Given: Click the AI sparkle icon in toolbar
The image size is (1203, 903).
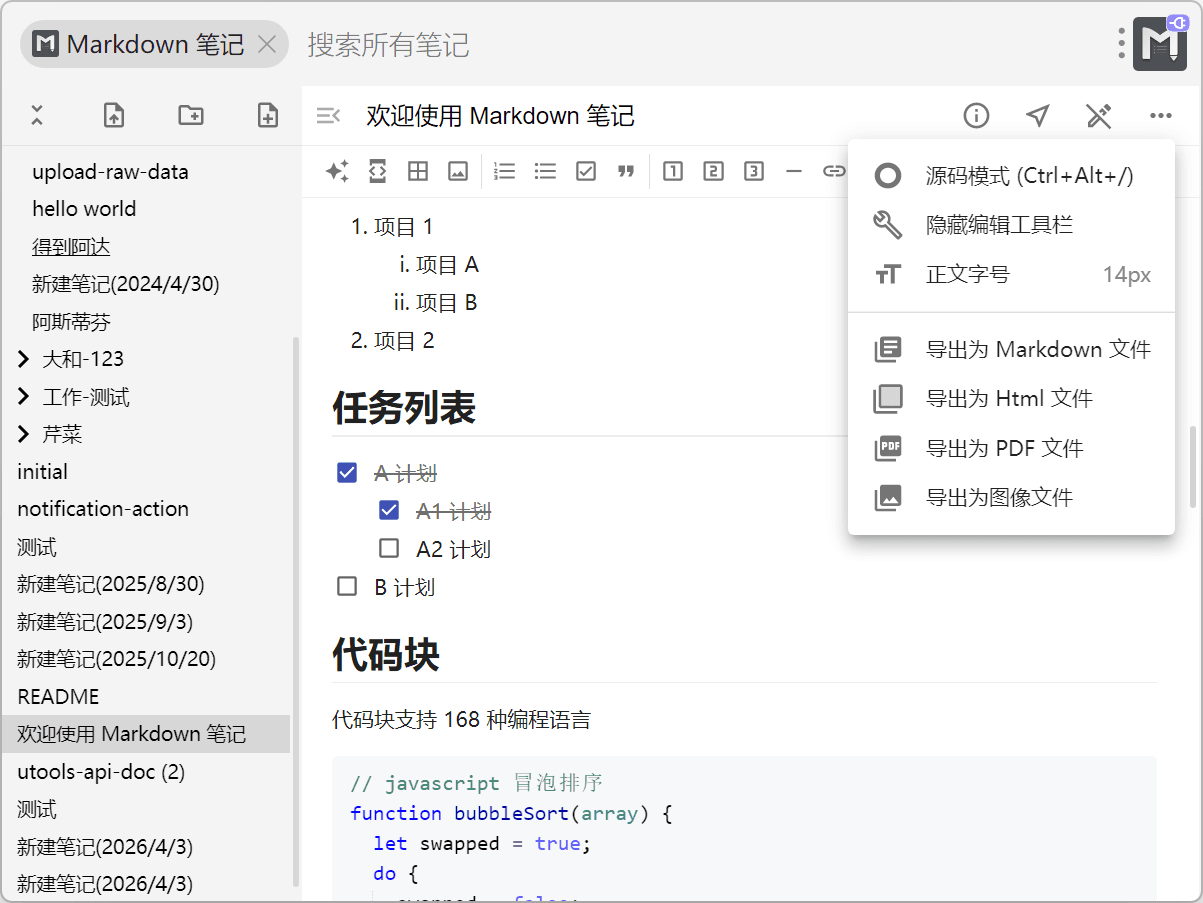Looking at the screenshot, I should pos(337,171).
